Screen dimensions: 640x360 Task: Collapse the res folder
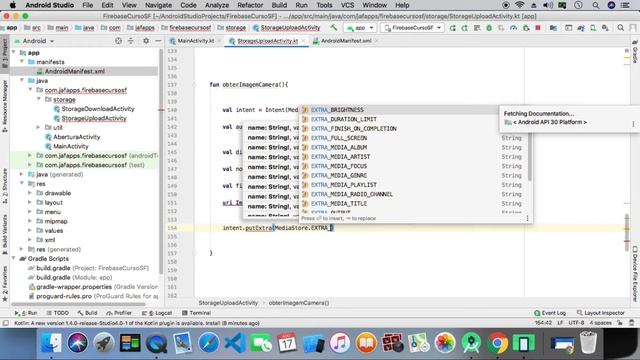click(22, 184)
